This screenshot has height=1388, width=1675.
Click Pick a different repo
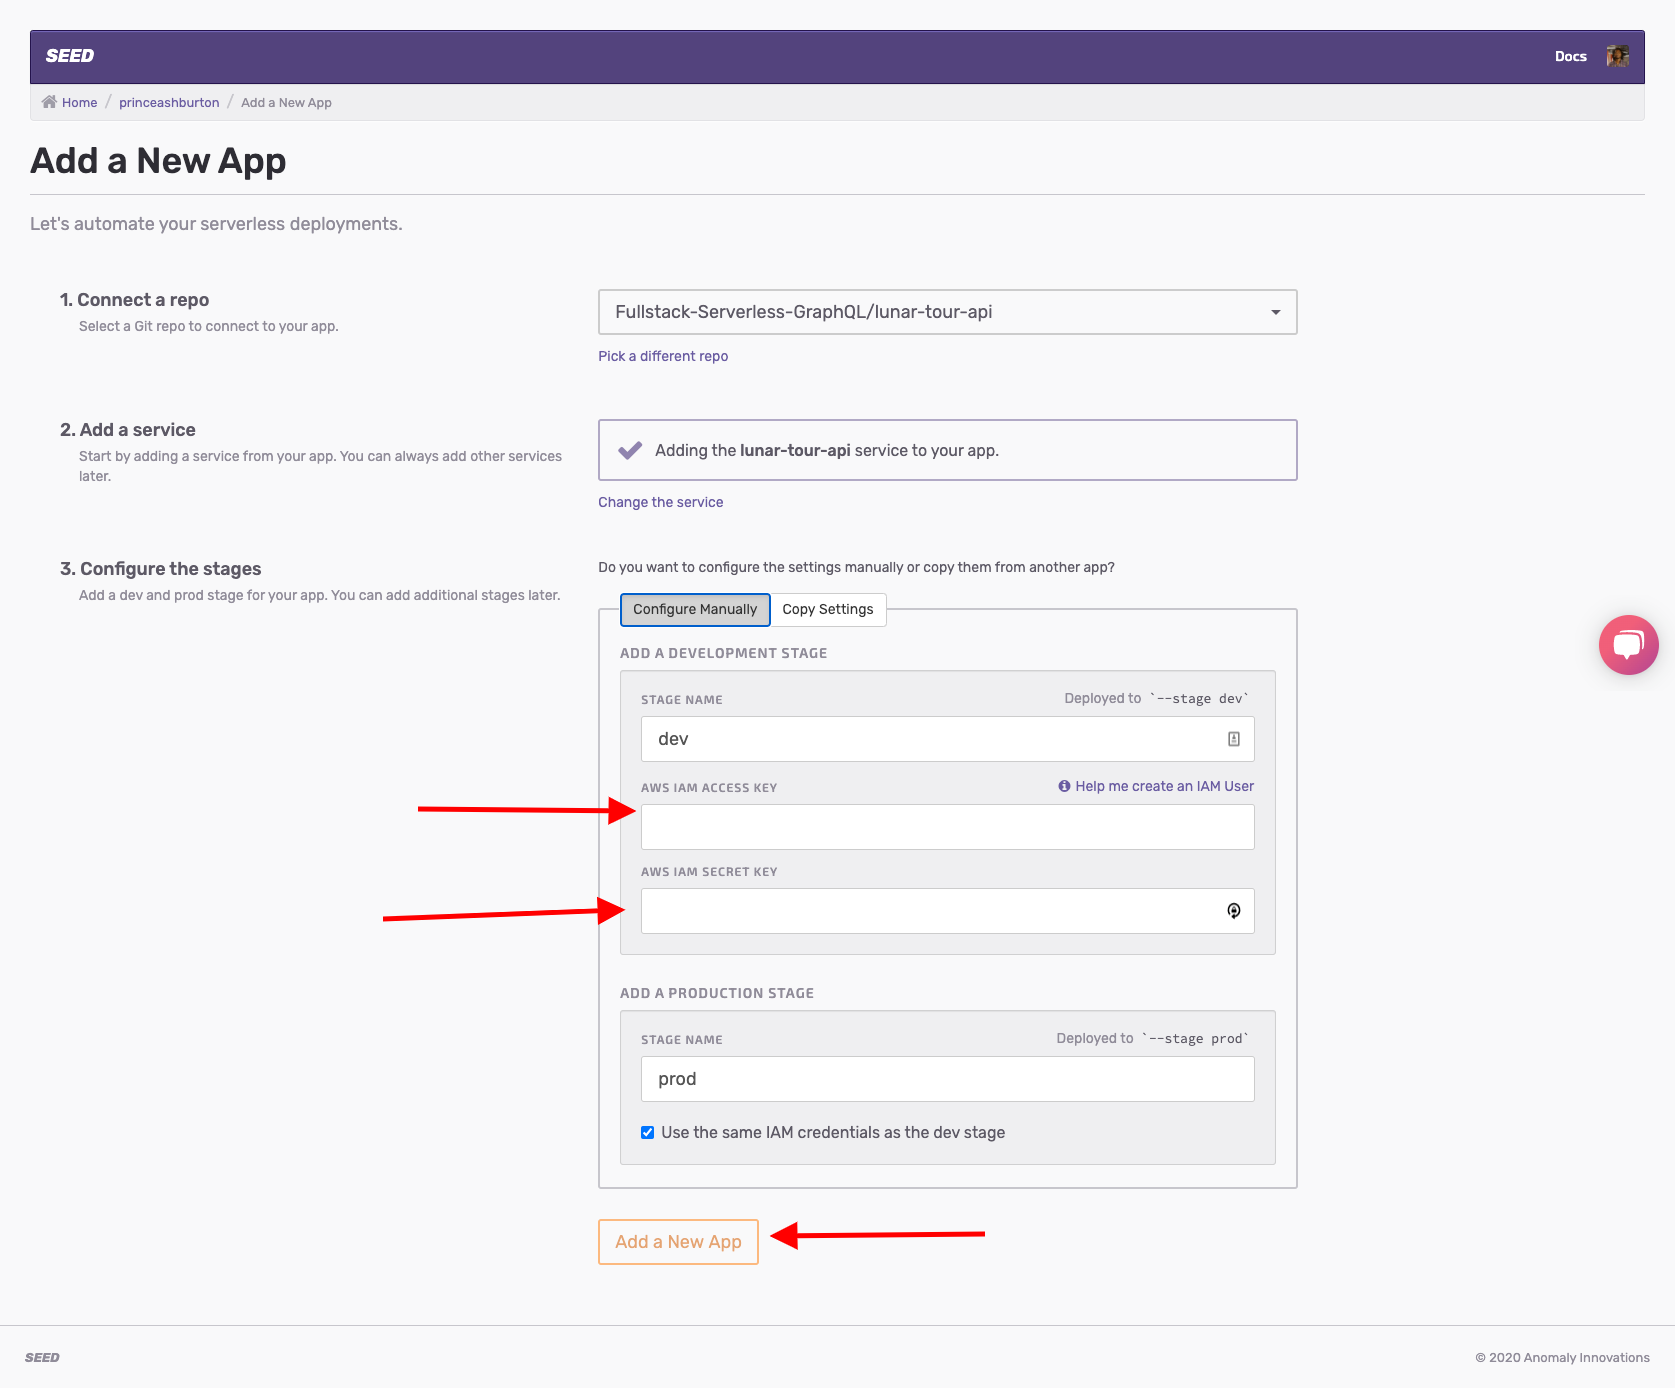tap(663, 356)
